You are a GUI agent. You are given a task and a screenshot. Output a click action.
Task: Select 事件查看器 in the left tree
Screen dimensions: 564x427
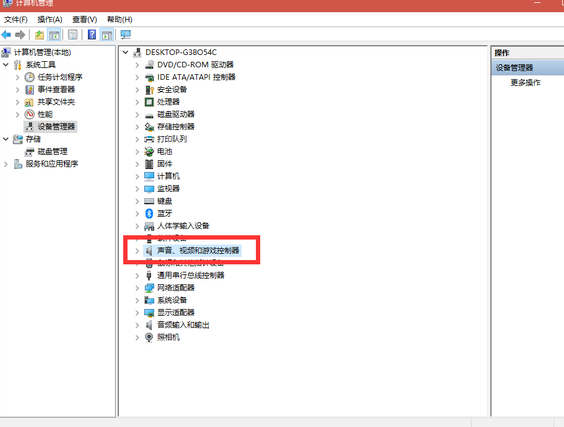(x=56, y=90)
